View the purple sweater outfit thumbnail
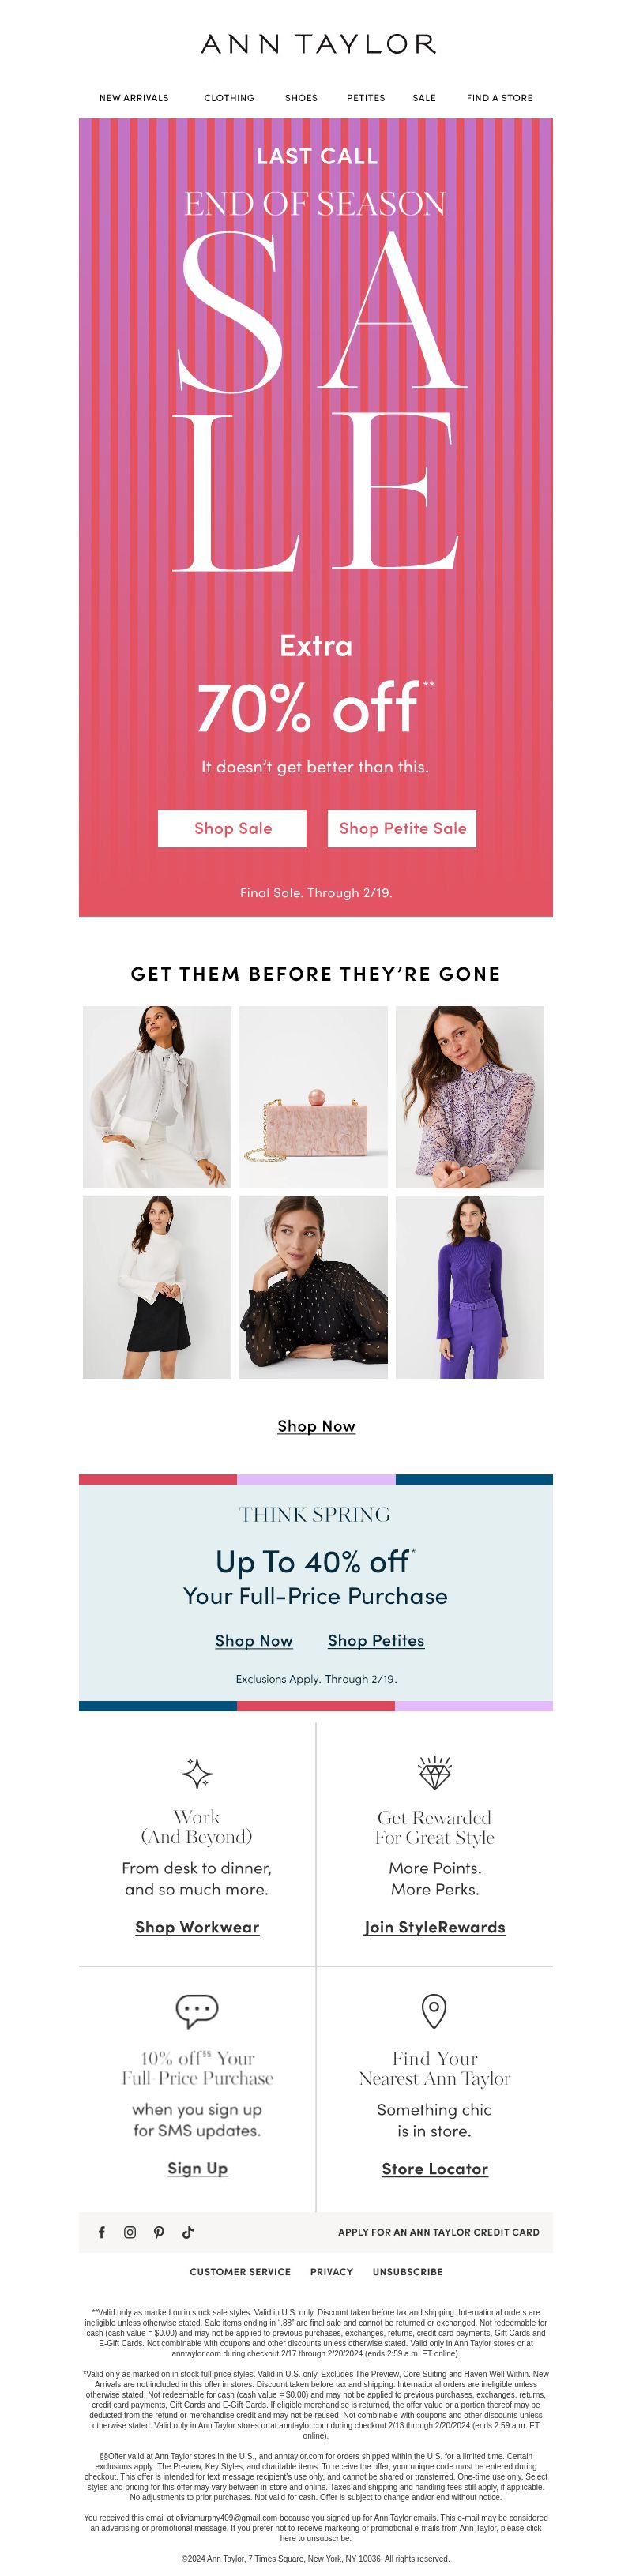The height and width of the screenshot is (2576, 632). [470, 1287]
